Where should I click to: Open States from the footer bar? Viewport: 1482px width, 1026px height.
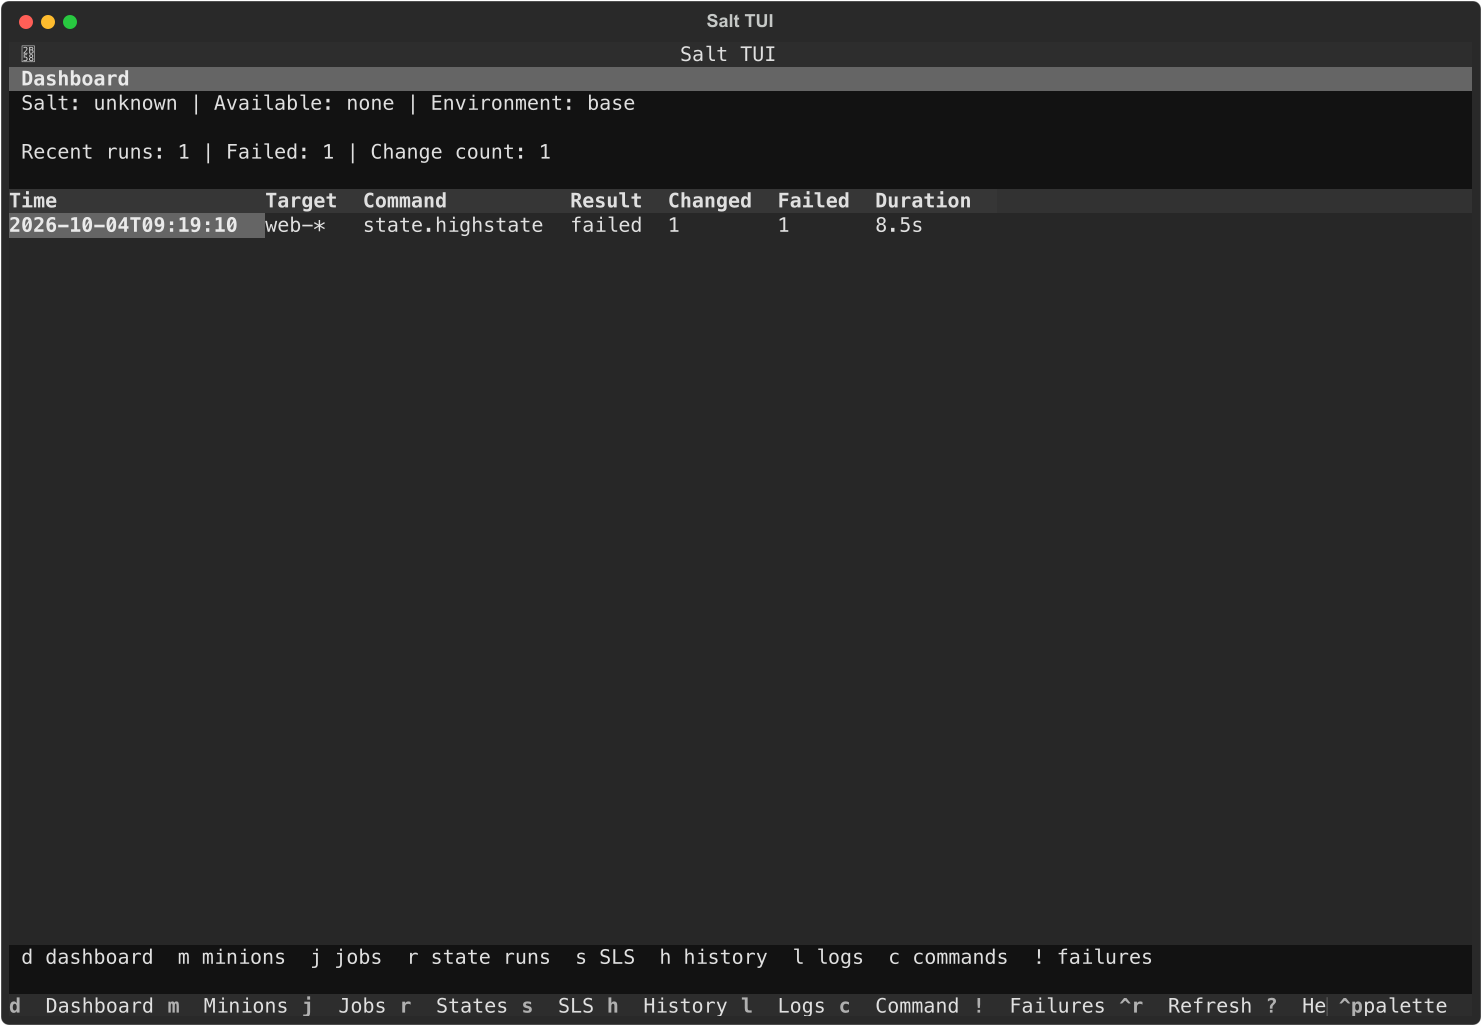[x=454, y=1006]
